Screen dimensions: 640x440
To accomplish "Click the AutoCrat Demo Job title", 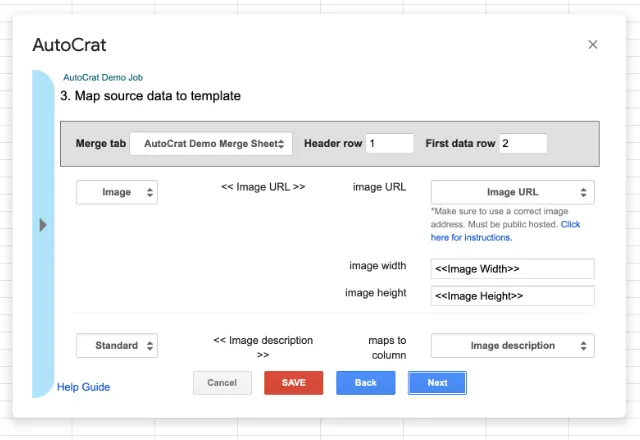I will pyautogui.click(x=103, y=77).
